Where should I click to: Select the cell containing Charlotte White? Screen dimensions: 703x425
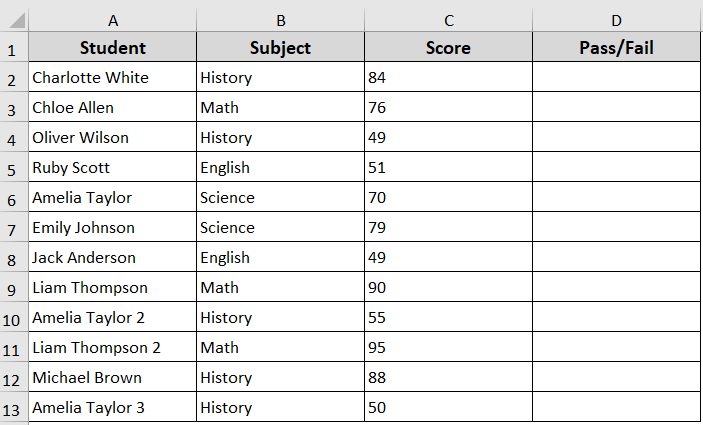[x=112, y=78]
